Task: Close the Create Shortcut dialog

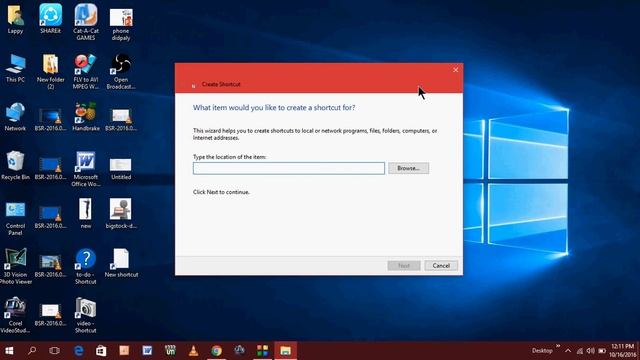Action: pos(456,70)
